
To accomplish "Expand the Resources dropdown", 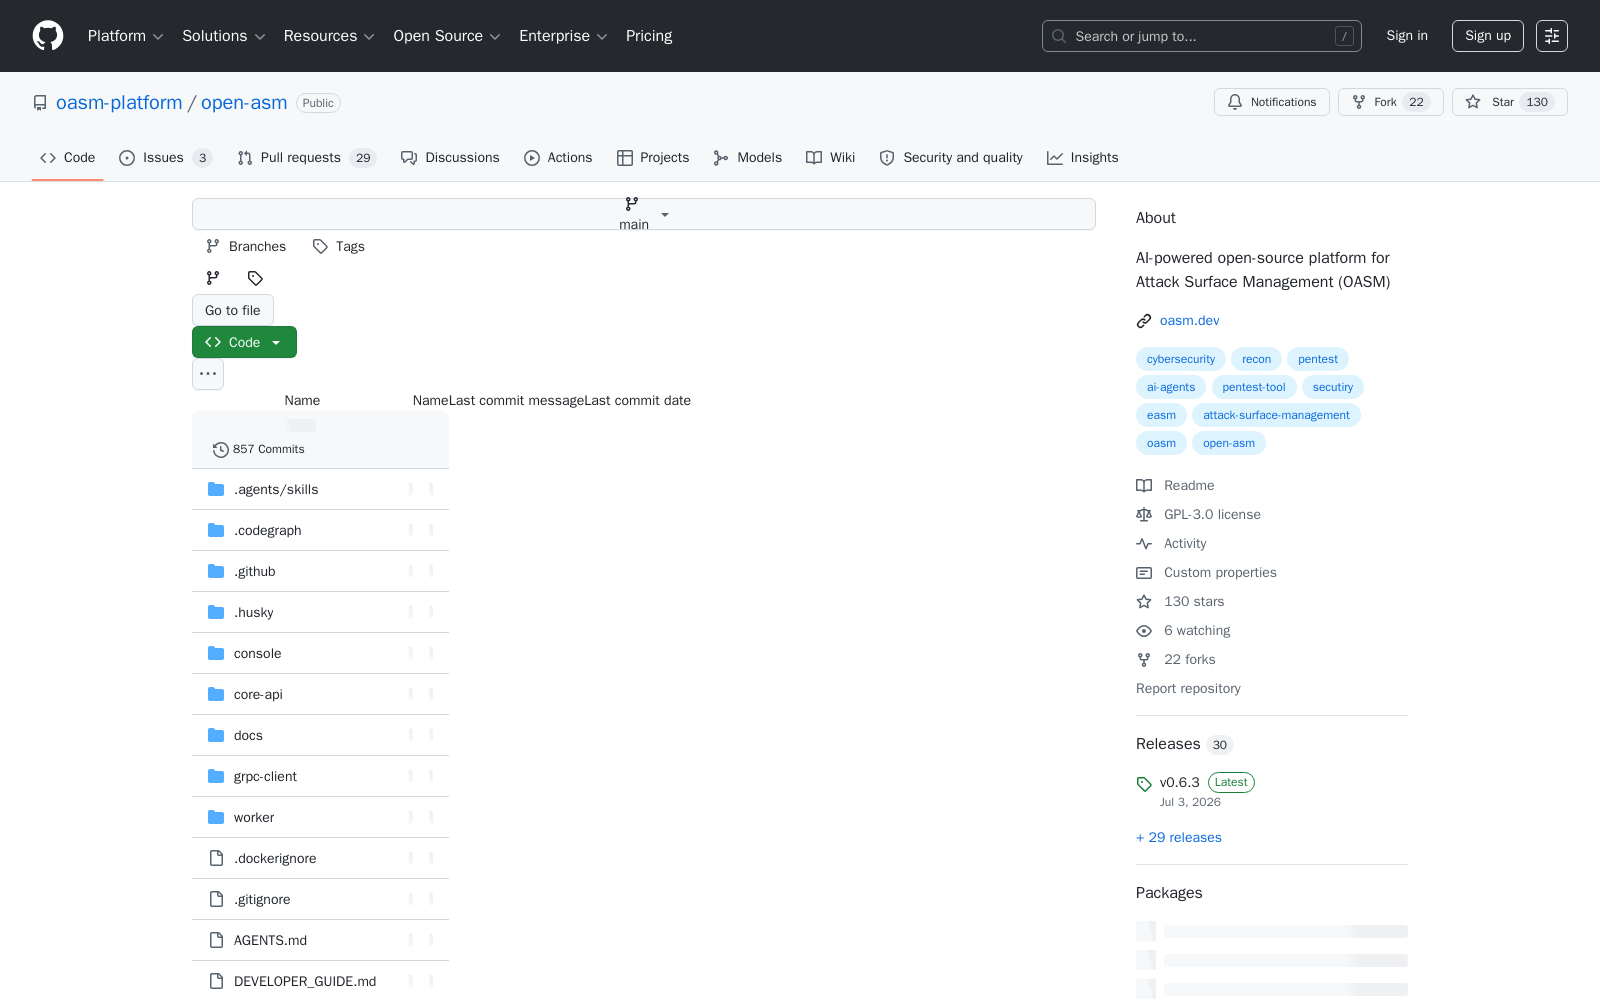I will (x=329, y=36).
